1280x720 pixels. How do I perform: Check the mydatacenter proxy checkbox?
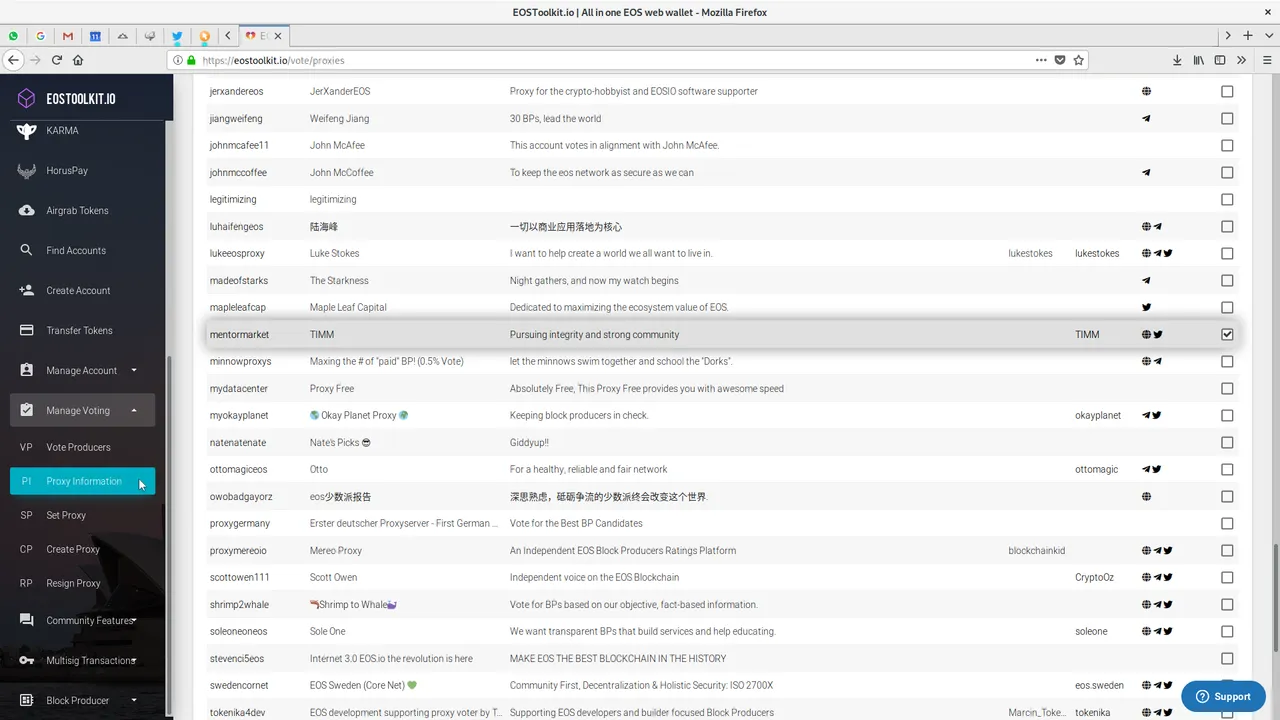(1227, 388)
